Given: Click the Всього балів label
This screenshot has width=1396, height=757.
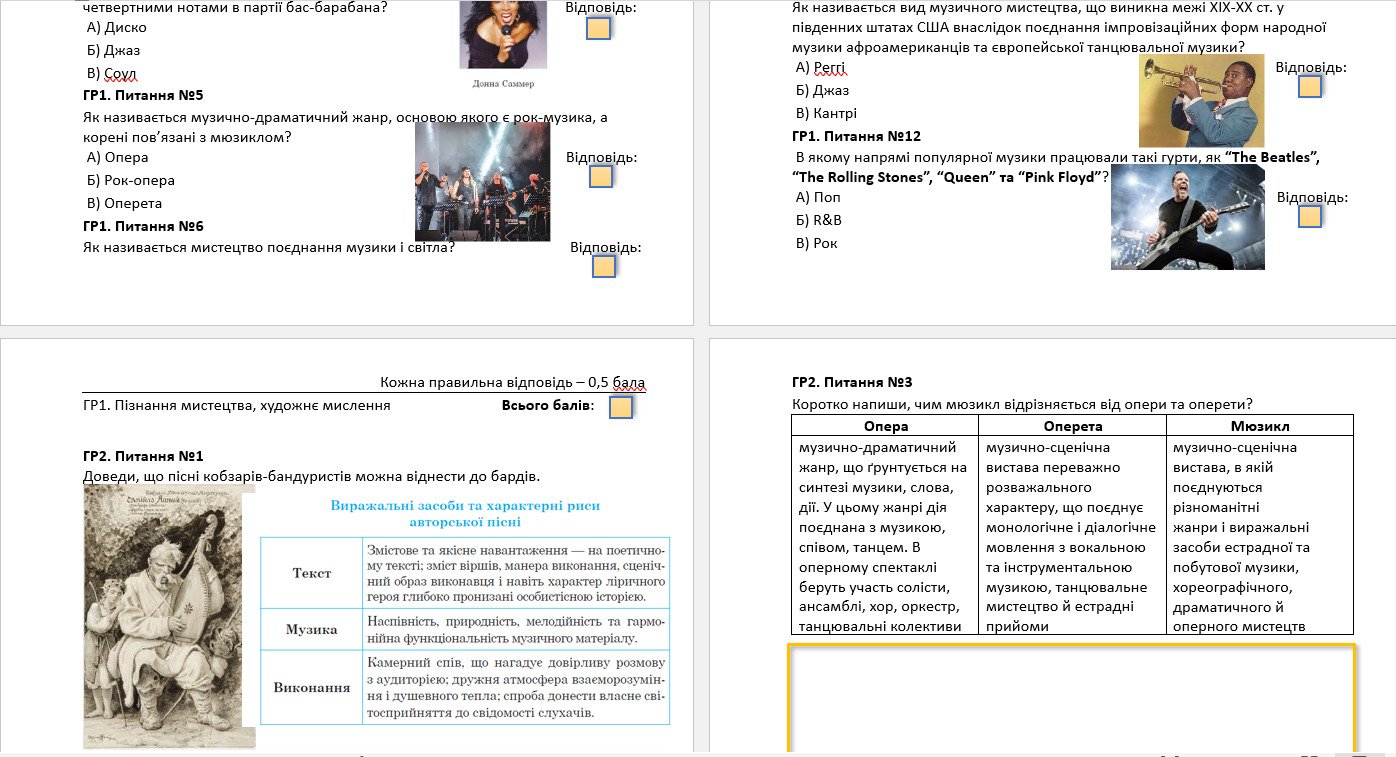Looking at the screenshot, I should [x=548, y=405].
